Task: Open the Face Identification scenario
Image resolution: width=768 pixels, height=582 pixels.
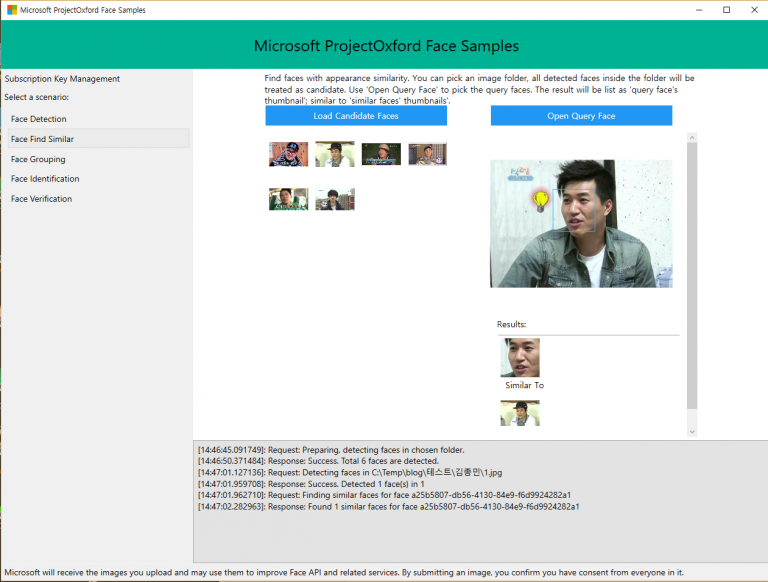Action: coord(45,179)
